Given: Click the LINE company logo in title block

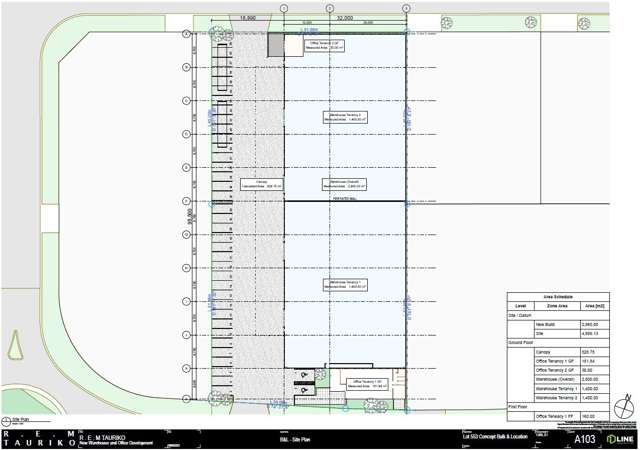Looking at the screenshot, I should coord(621,438).
